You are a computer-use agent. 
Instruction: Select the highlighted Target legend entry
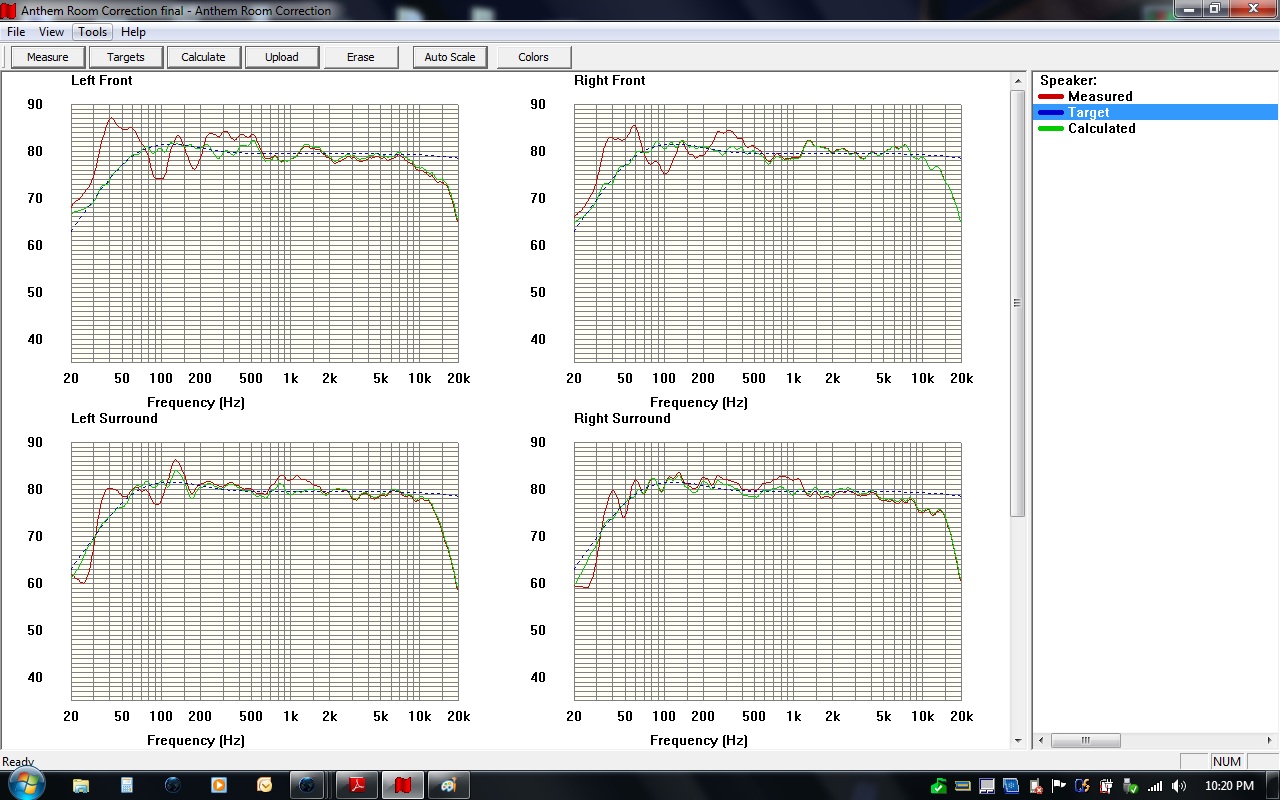(1155, 113)
